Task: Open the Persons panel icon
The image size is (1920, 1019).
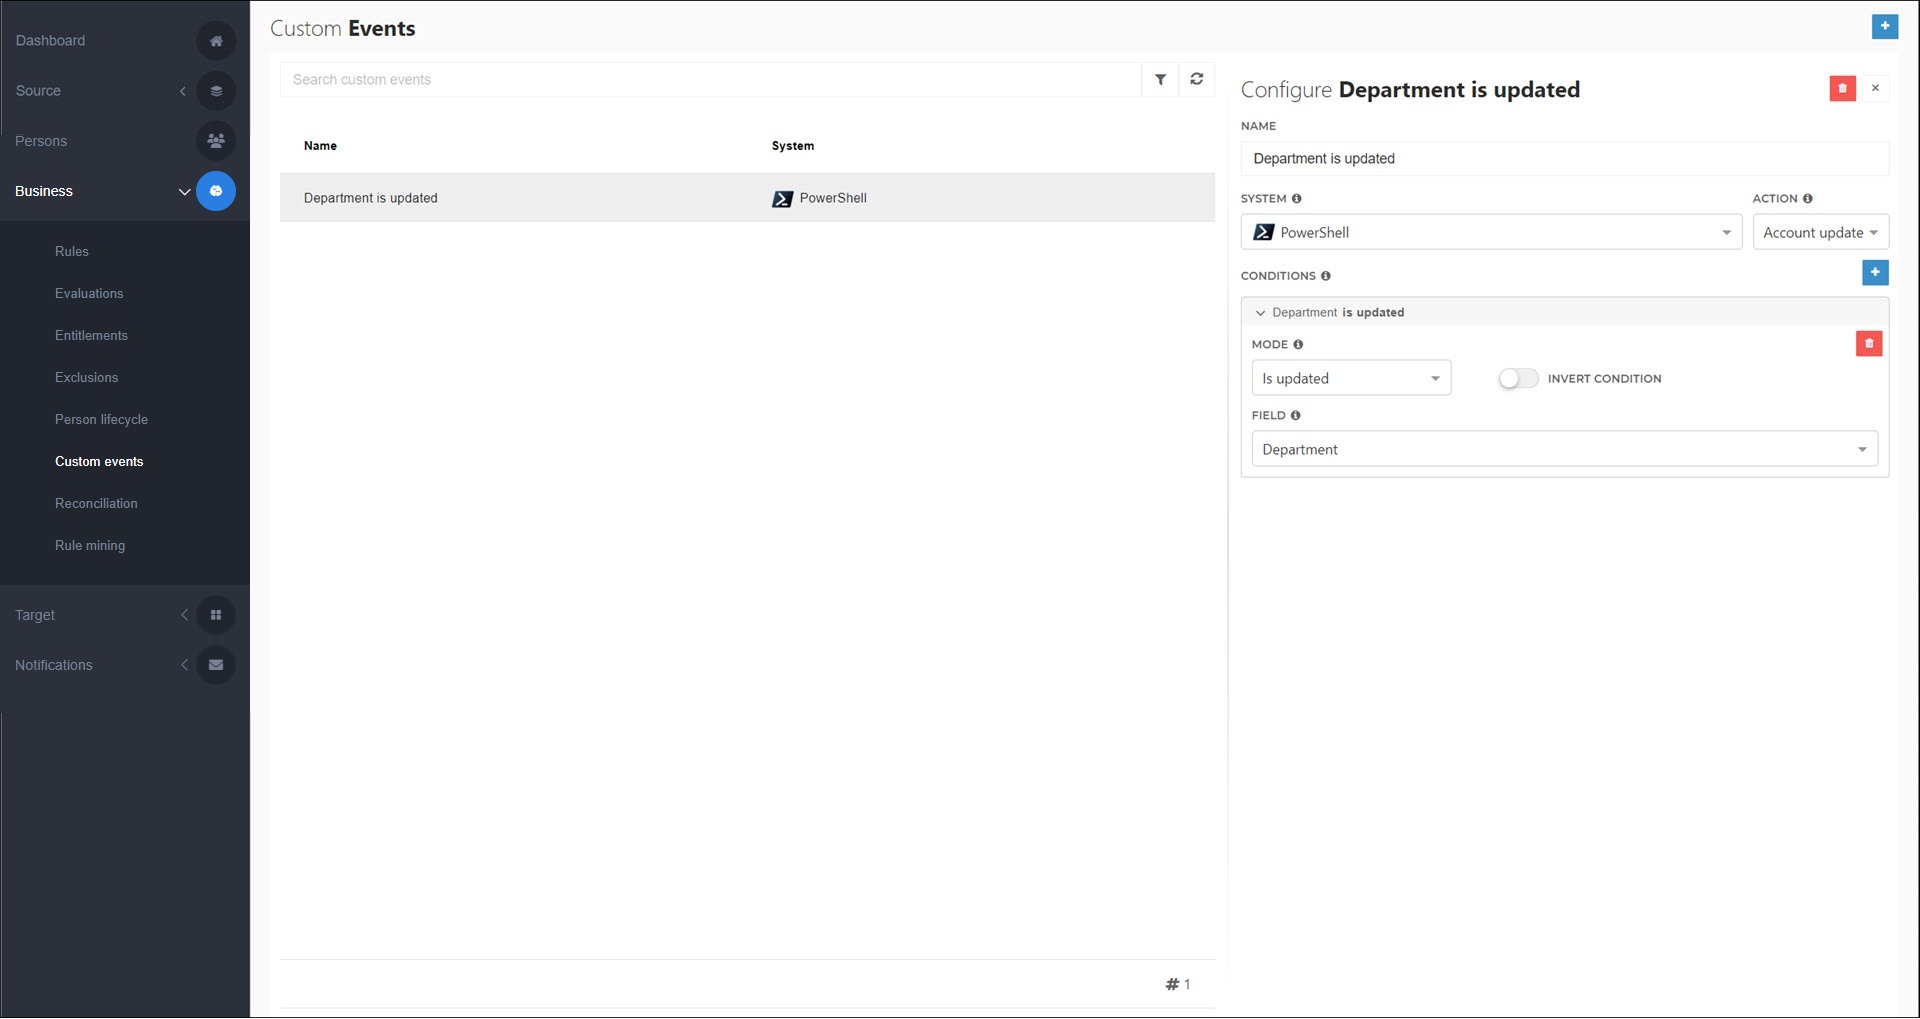Action: [x=216, y=140]
